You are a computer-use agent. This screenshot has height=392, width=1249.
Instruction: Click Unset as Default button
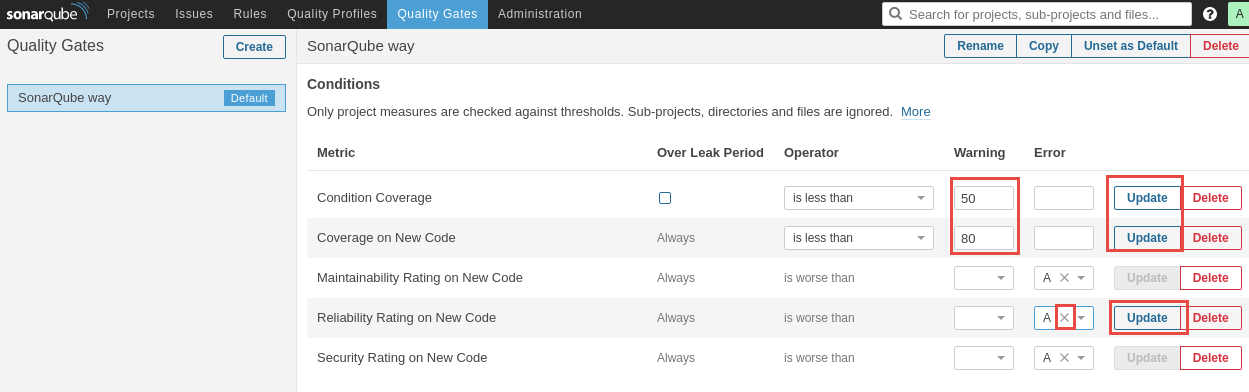(1131, 46)
